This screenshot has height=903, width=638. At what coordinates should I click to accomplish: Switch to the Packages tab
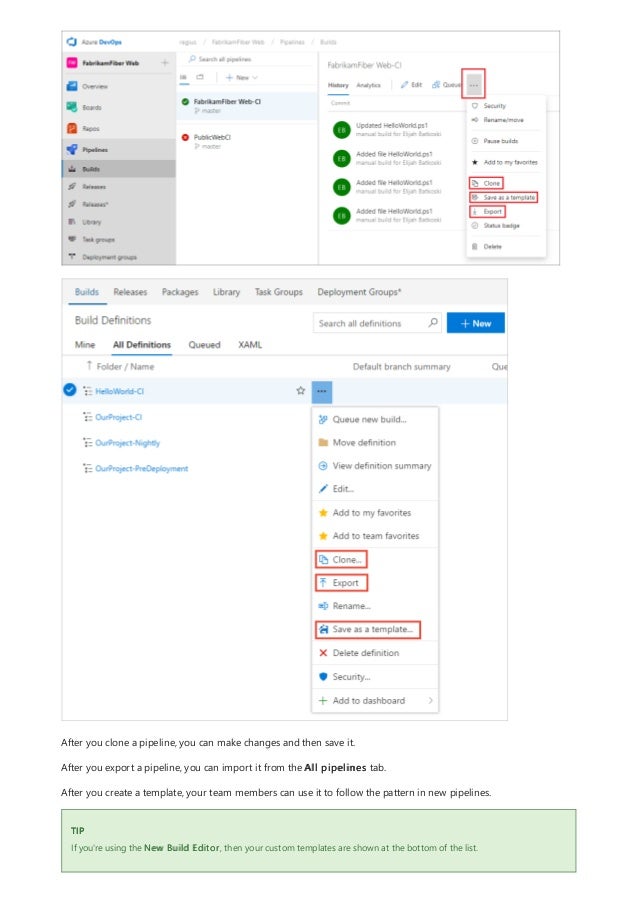180,292
